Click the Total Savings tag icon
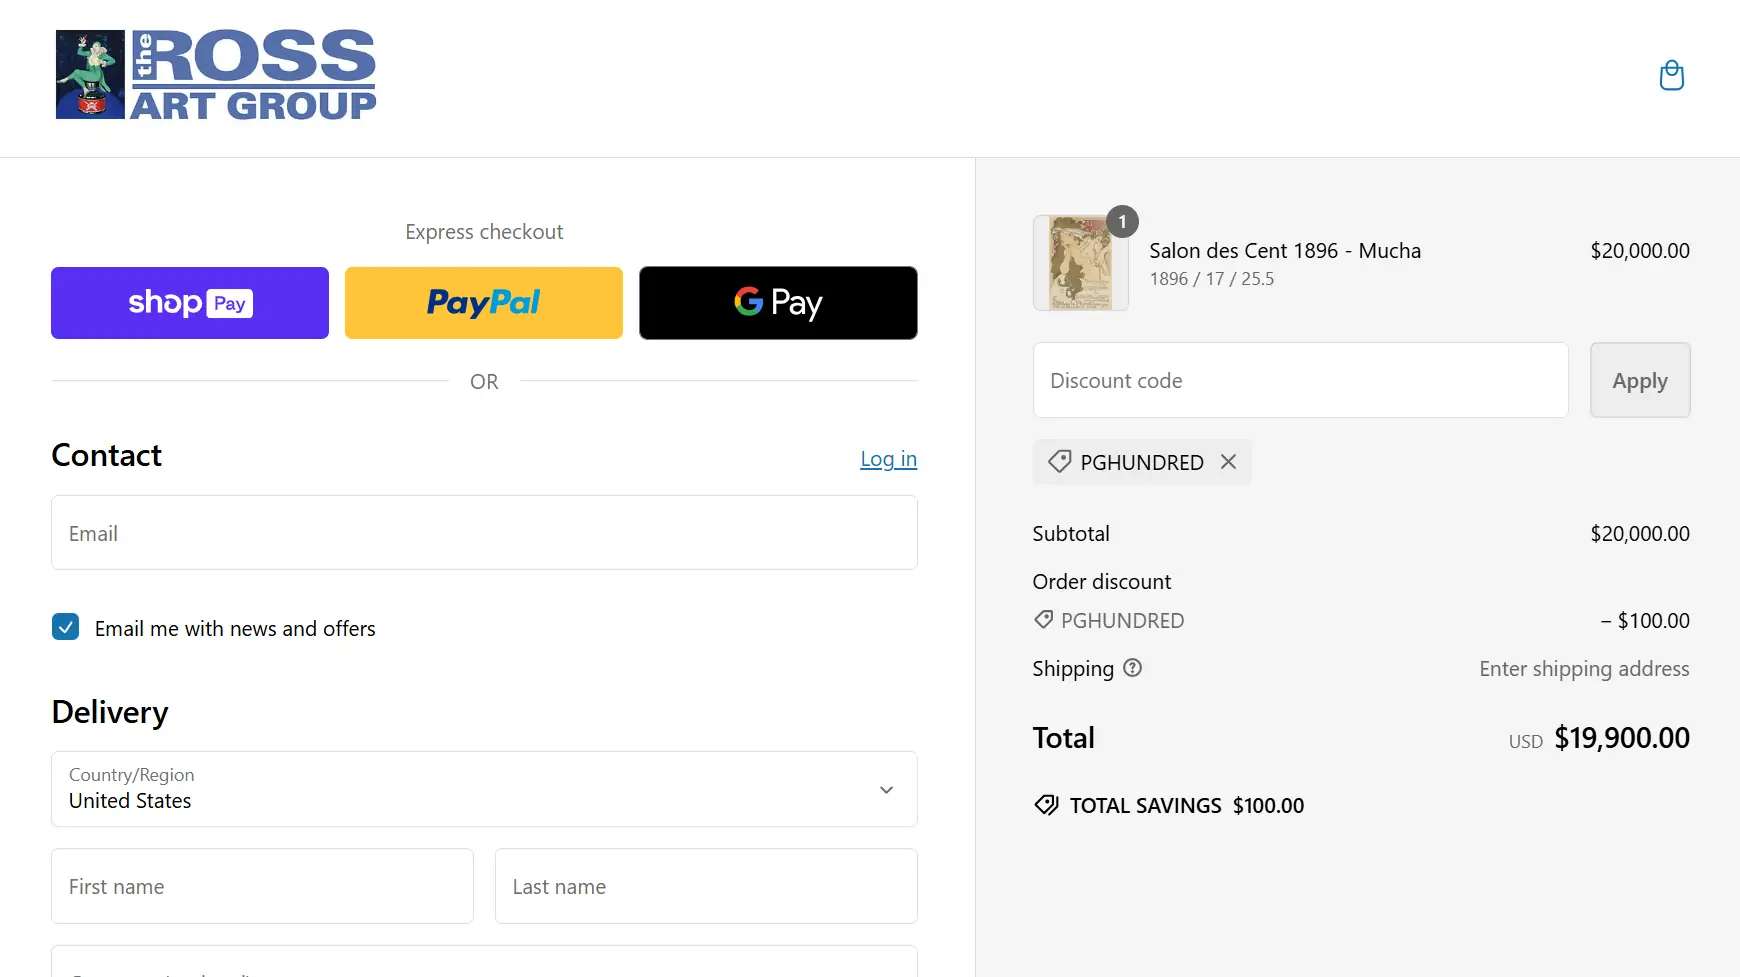Image resolution: width=1740 pixels, height=977 pixels. pos(1046,805)
